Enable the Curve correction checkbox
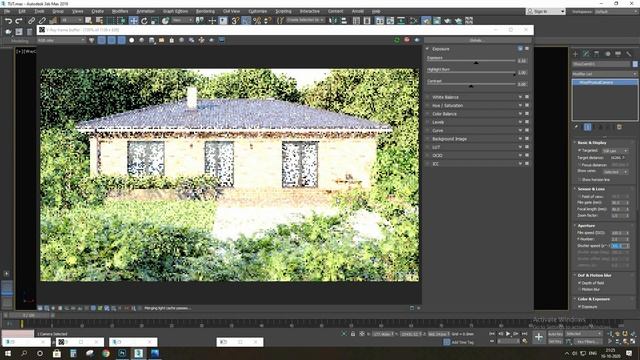This screenshot has height=360, width=640. [428, 131]
